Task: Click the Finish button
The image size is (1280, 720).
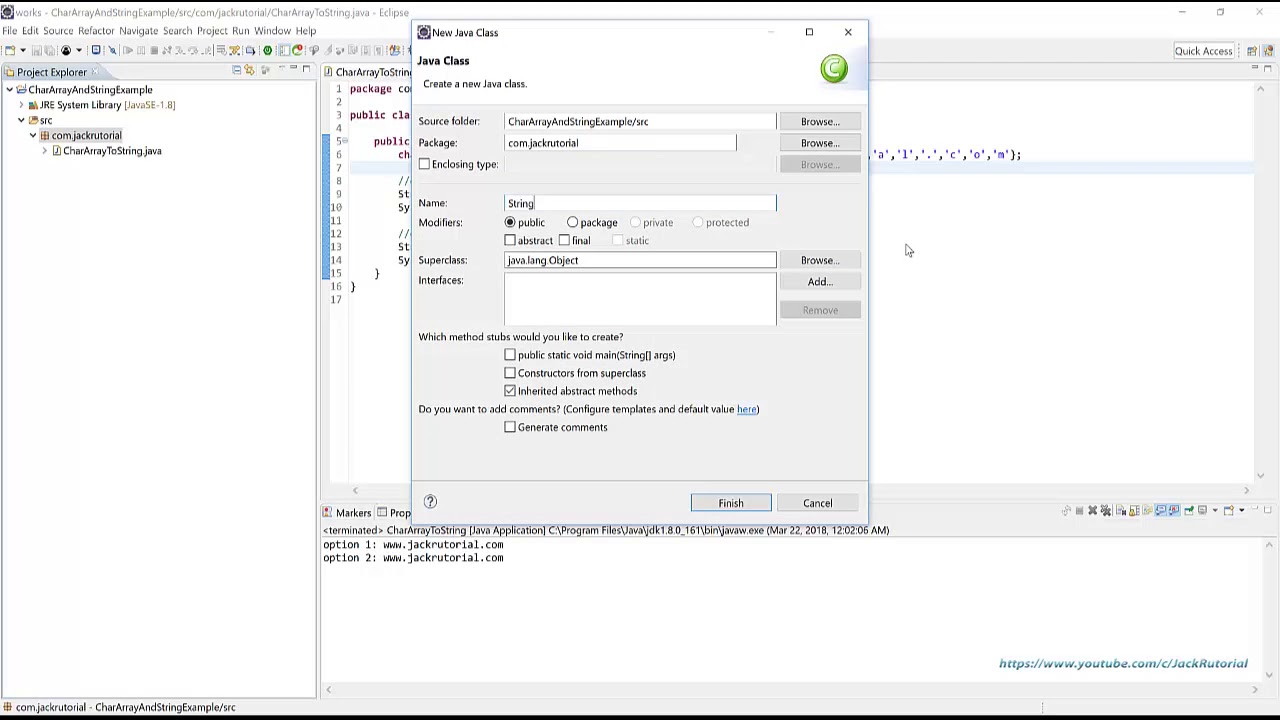Action: [731, 503]
